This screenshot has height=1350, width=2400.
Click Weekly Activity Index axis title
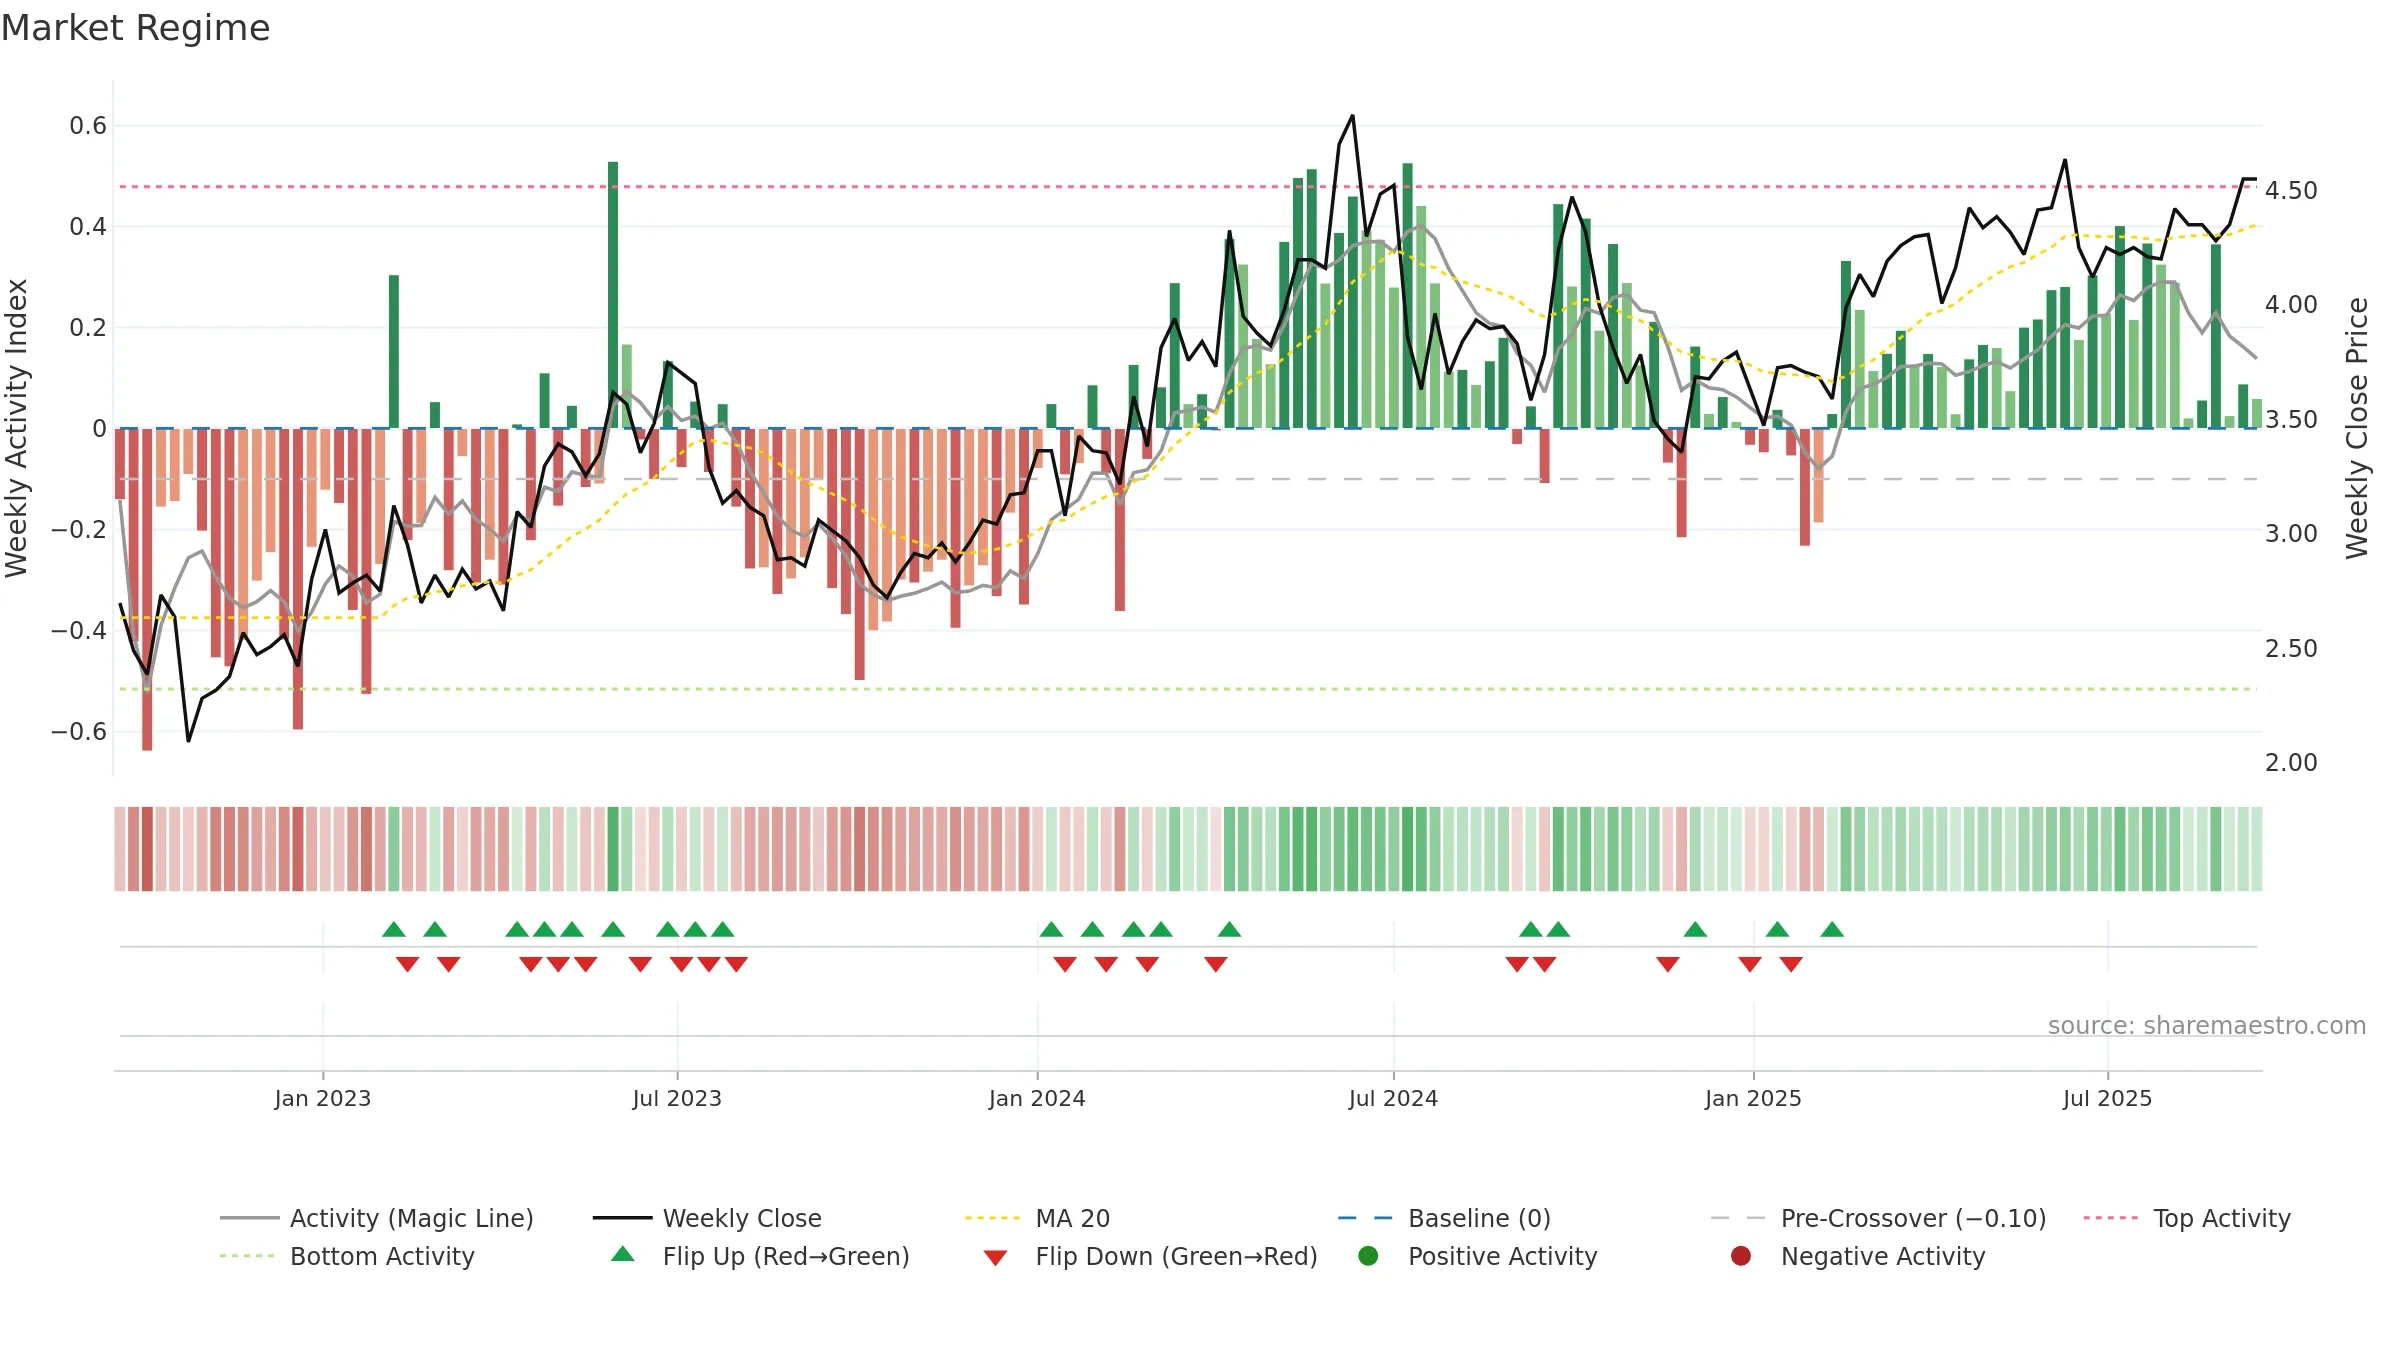(x=17, y=428)
